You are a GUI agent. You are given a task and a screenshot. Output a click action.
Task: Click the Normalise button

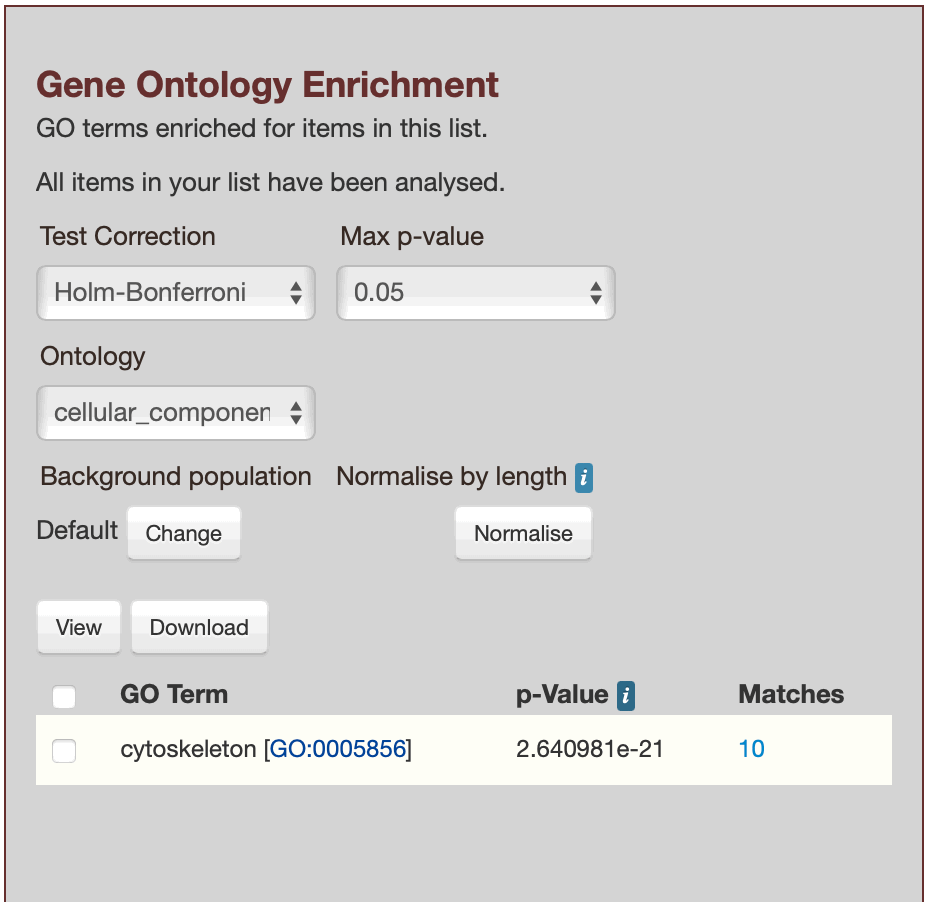click(523, 533)
